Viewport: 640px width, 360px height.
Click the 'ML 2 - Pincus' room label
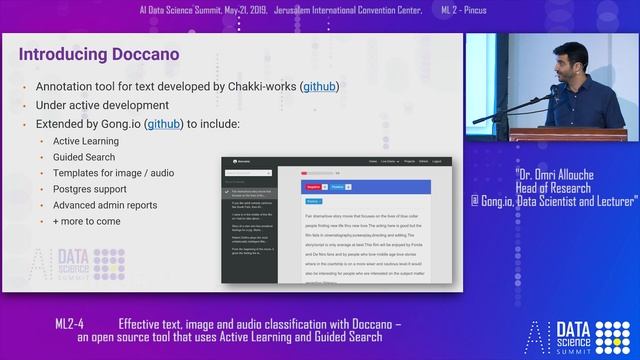tap(464, 10)
